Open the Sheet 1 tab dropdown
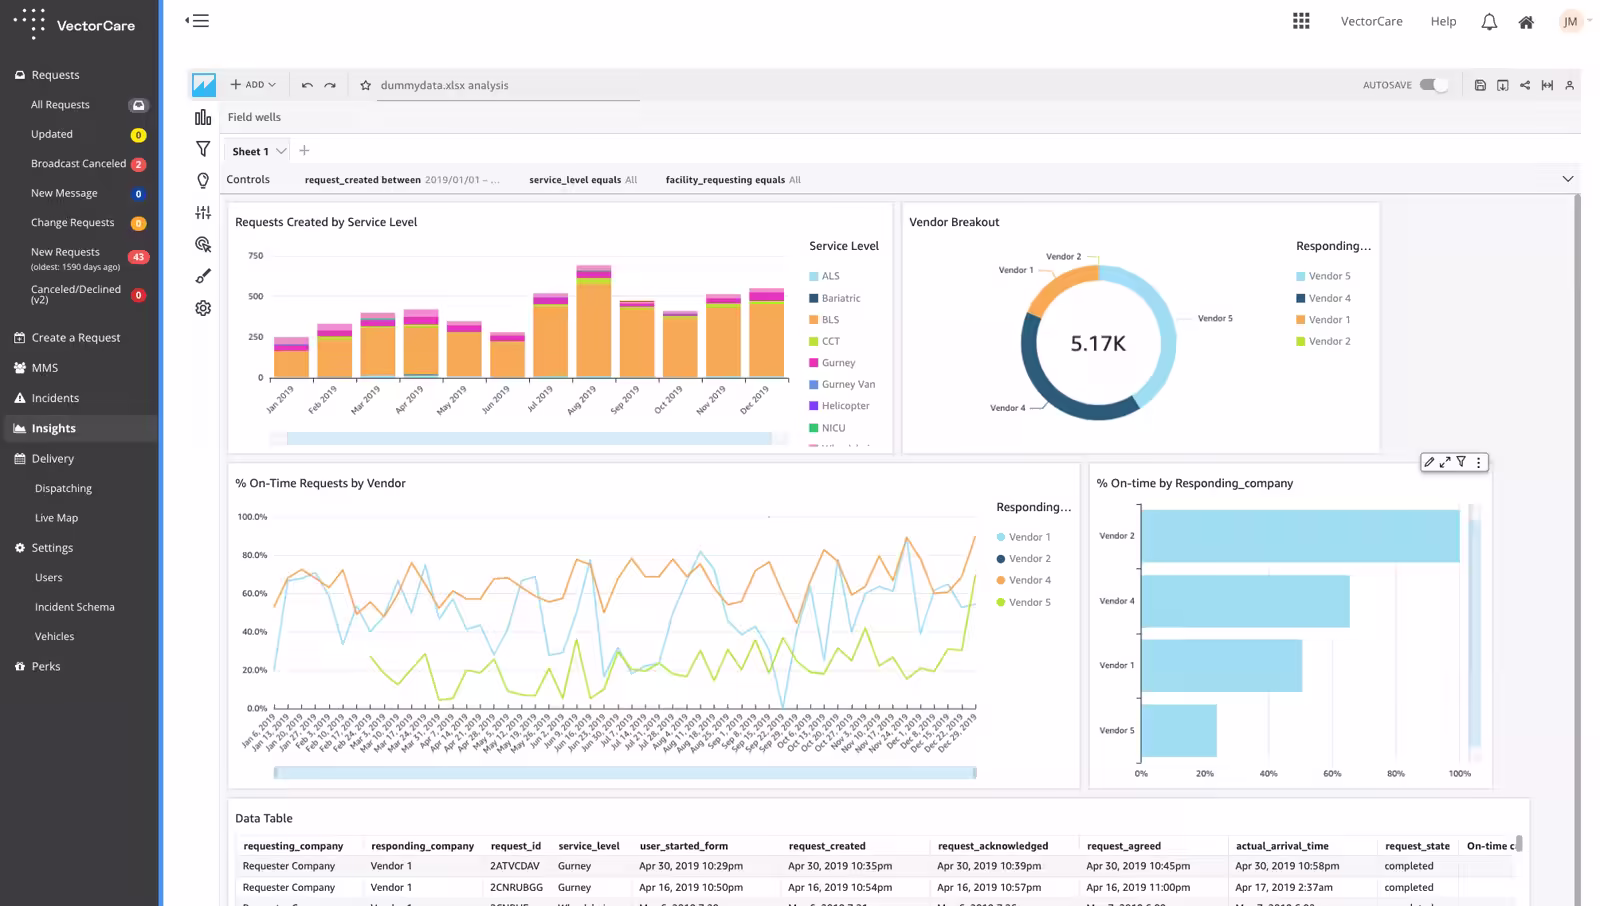The image size is (1600, 906). [x=281, y=151]
